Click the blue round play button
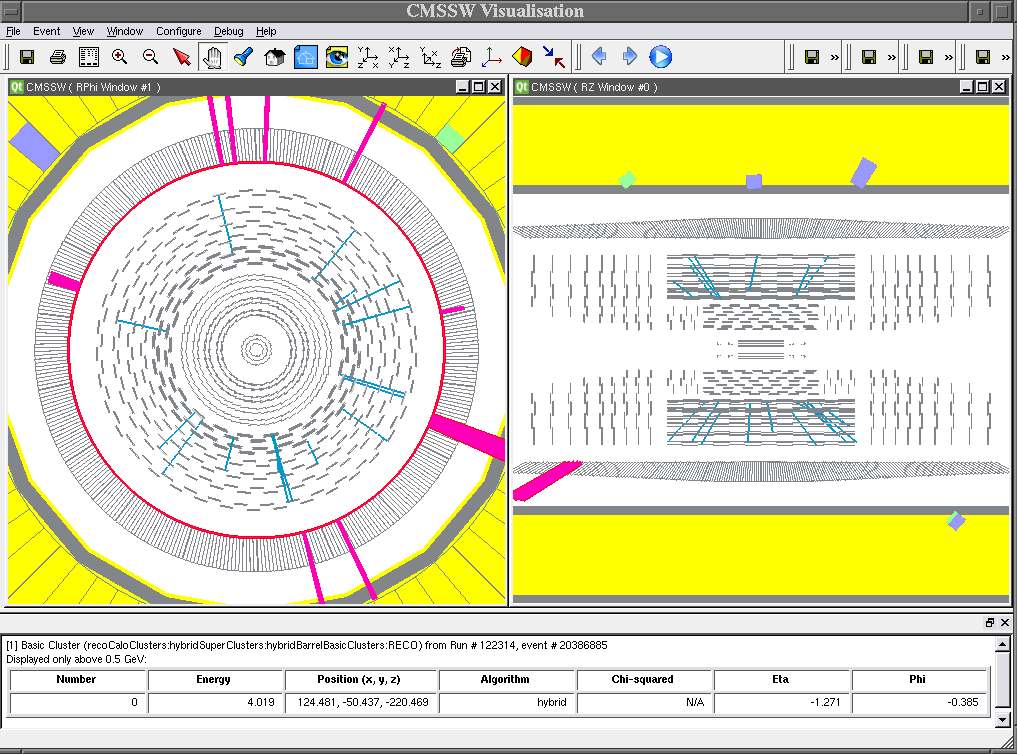Viewport: 1017px width, 754px height. click(660, 56)
